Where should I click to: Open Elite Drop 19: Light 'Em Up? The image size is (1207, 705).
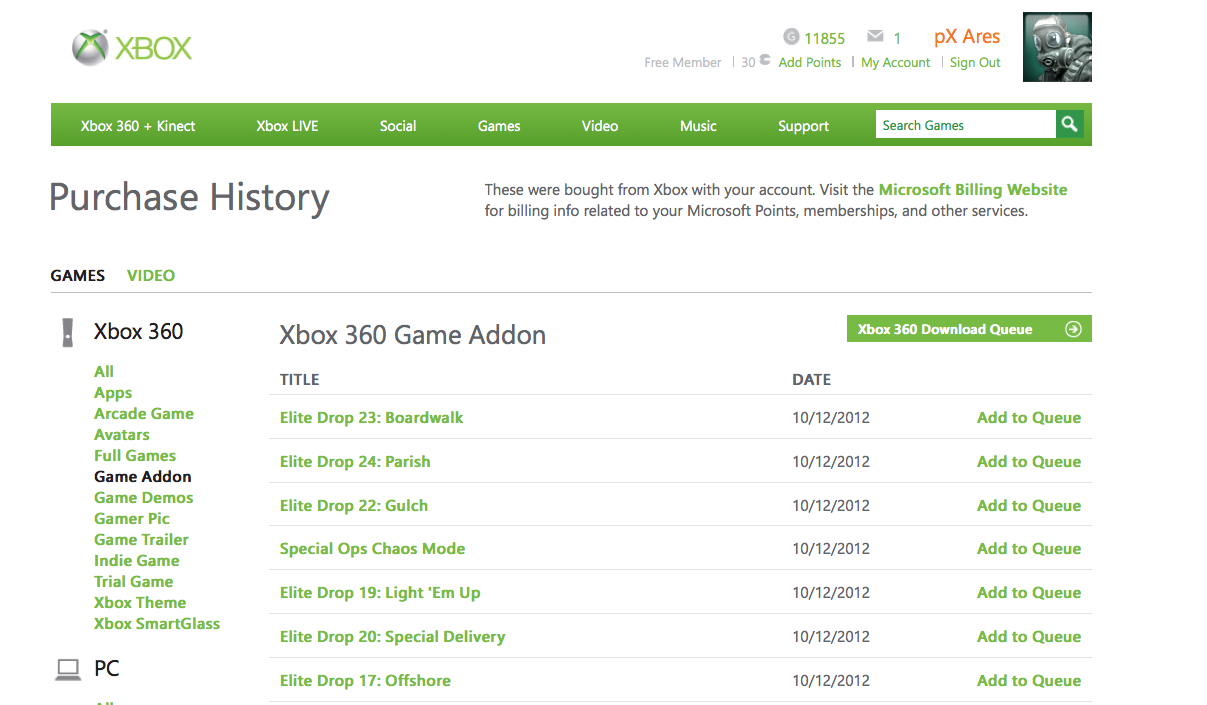click(380, 592)
